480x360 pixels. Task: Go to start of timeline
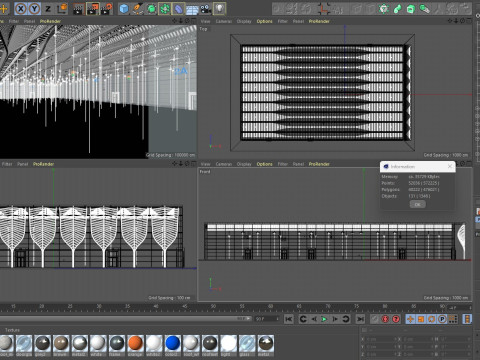click(289, 319)
